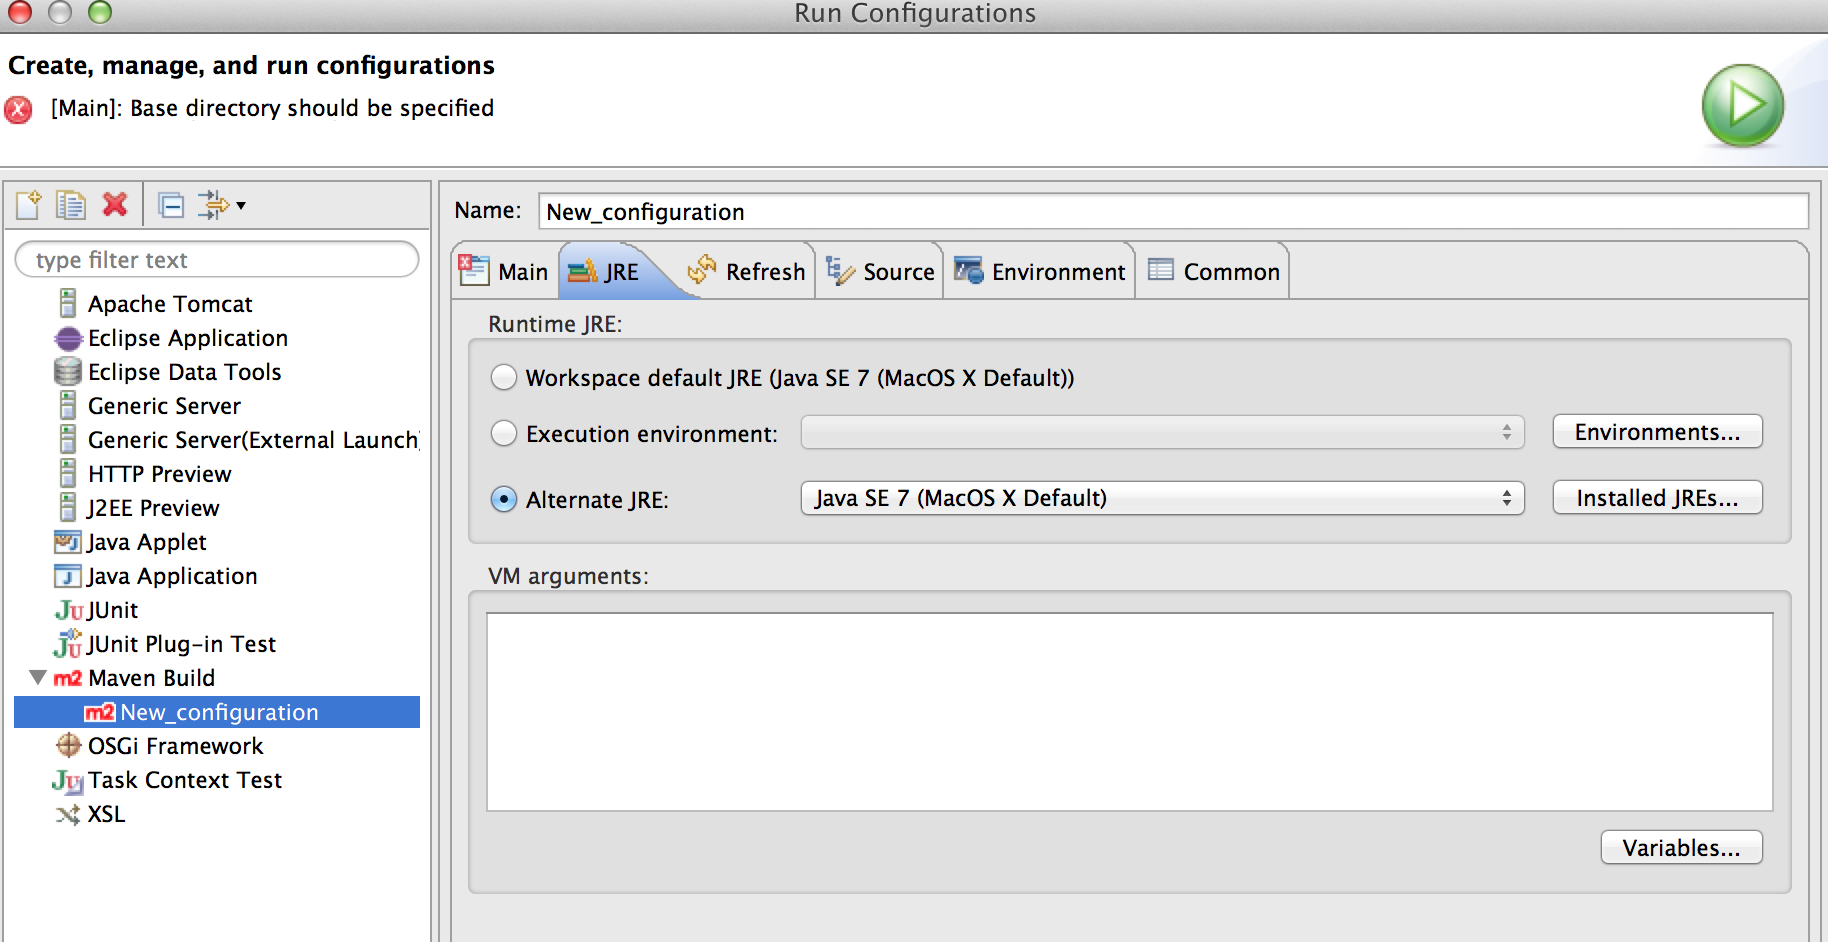The image size is (1828, 942).
Task: Choose the Execution environment radio option
Action: click(x=504, y=433)
